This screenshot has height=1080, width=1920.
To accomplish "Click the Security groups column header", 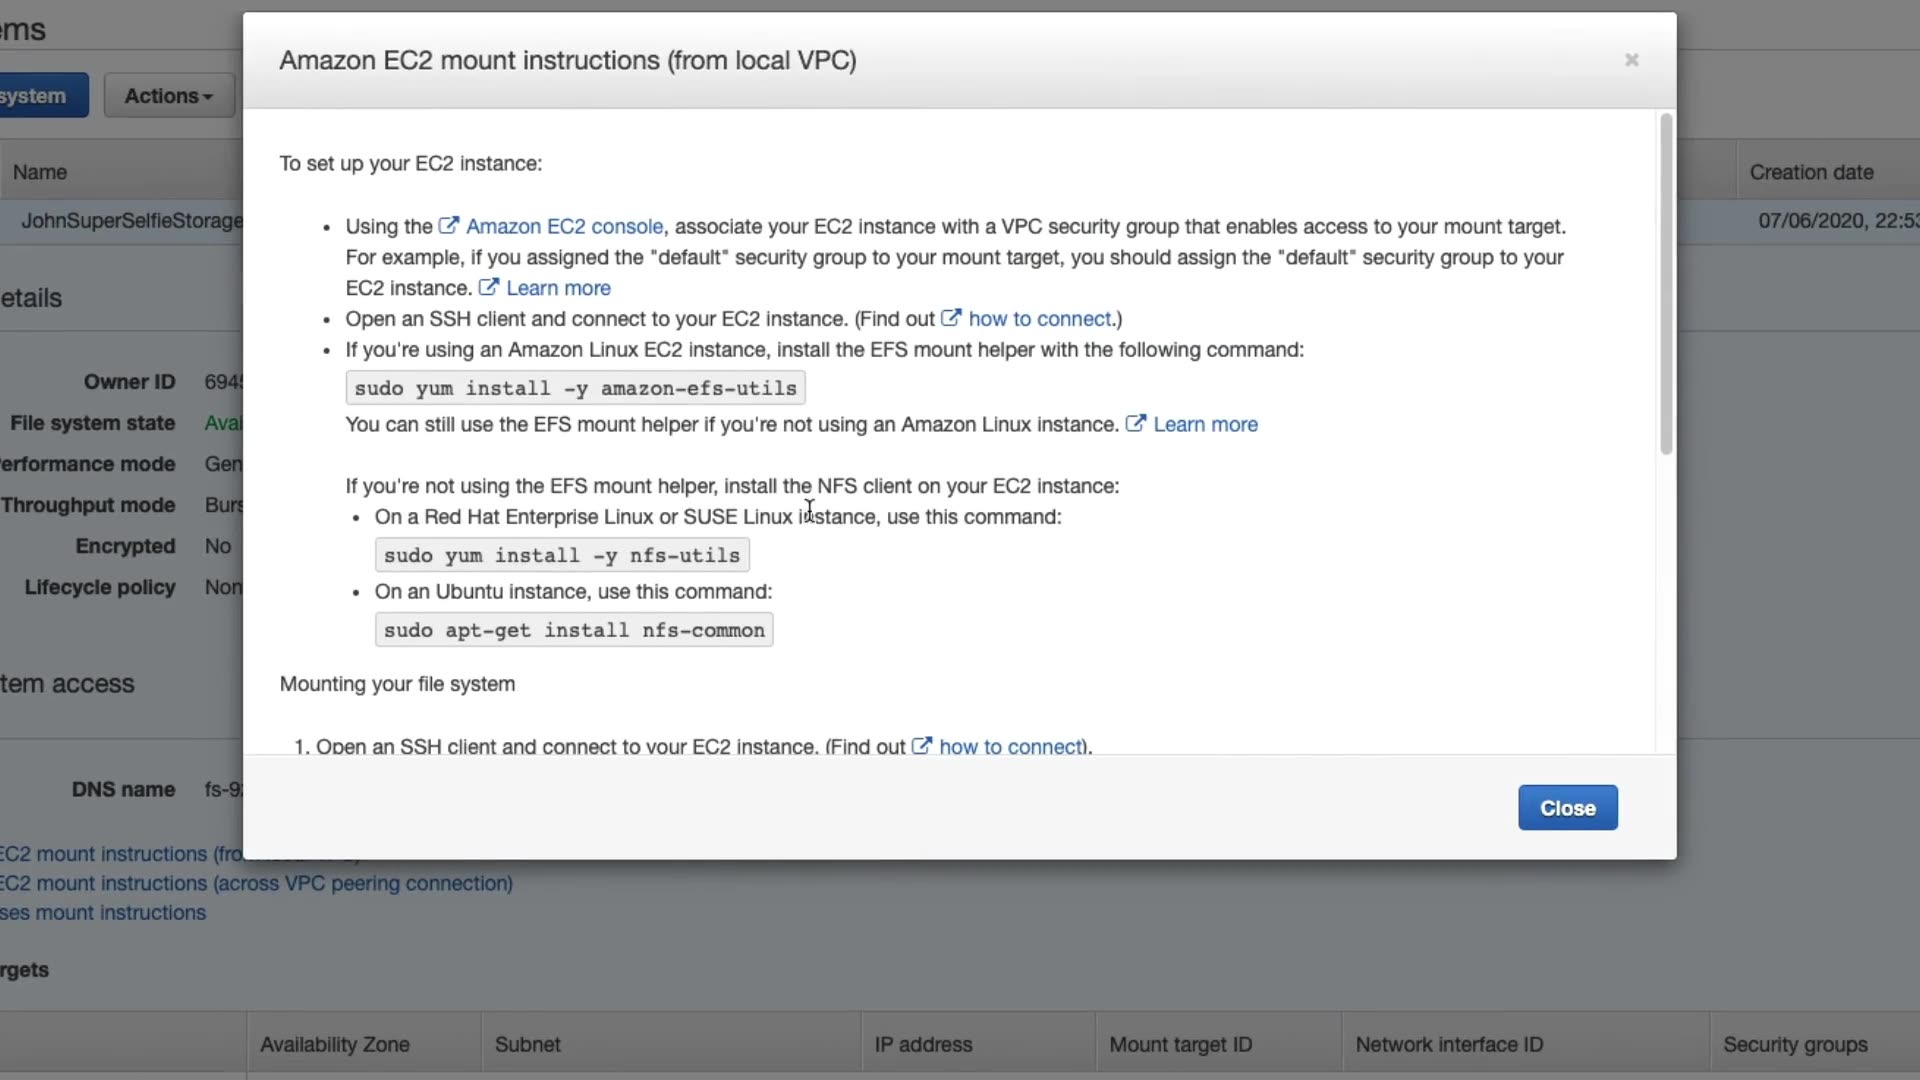I will click(1795, 1044).
